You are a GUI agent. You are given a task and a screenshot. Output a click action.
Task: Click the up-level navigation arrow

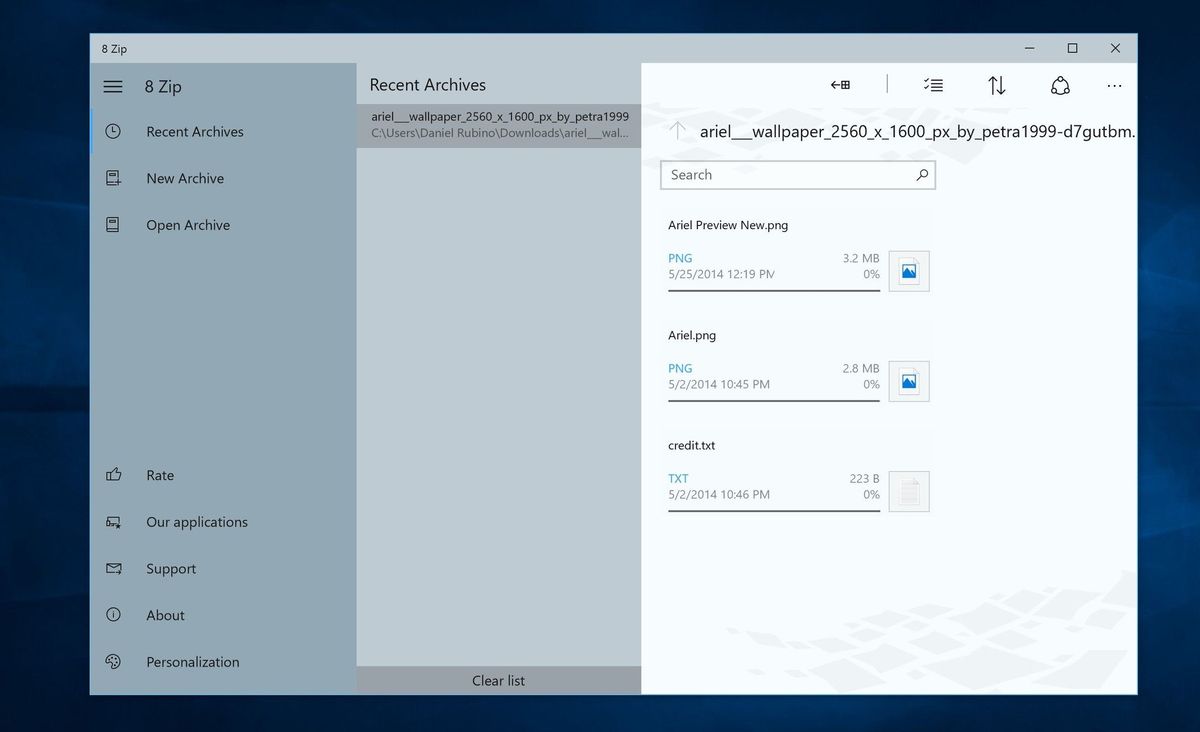click(x=676, y=131)
